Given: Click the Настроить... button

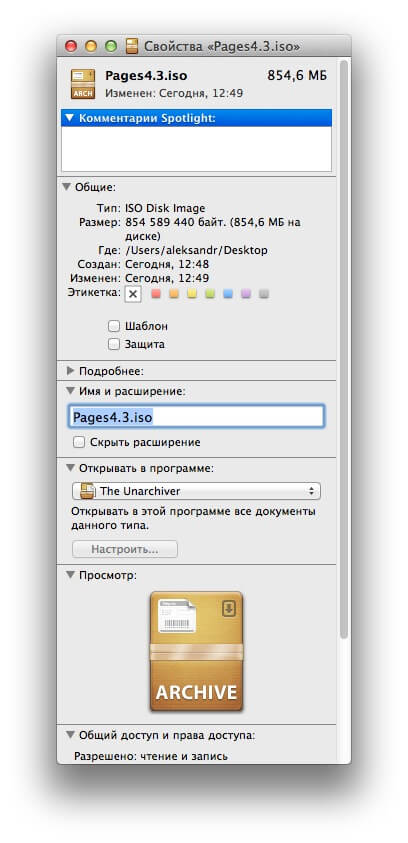Looking at the screenshot, I should 125,549.
